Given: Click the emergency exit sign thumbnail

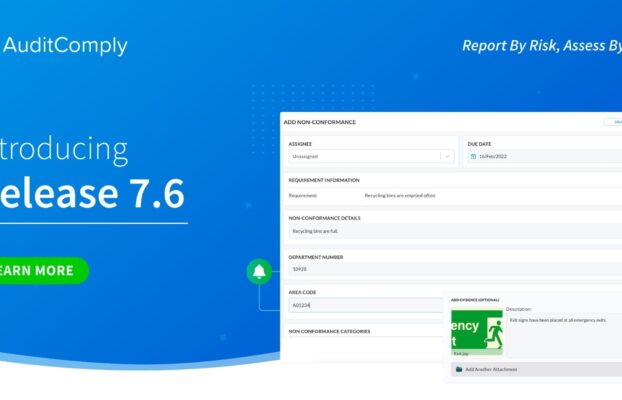Looking at the screenshot, I should point(477,333).
